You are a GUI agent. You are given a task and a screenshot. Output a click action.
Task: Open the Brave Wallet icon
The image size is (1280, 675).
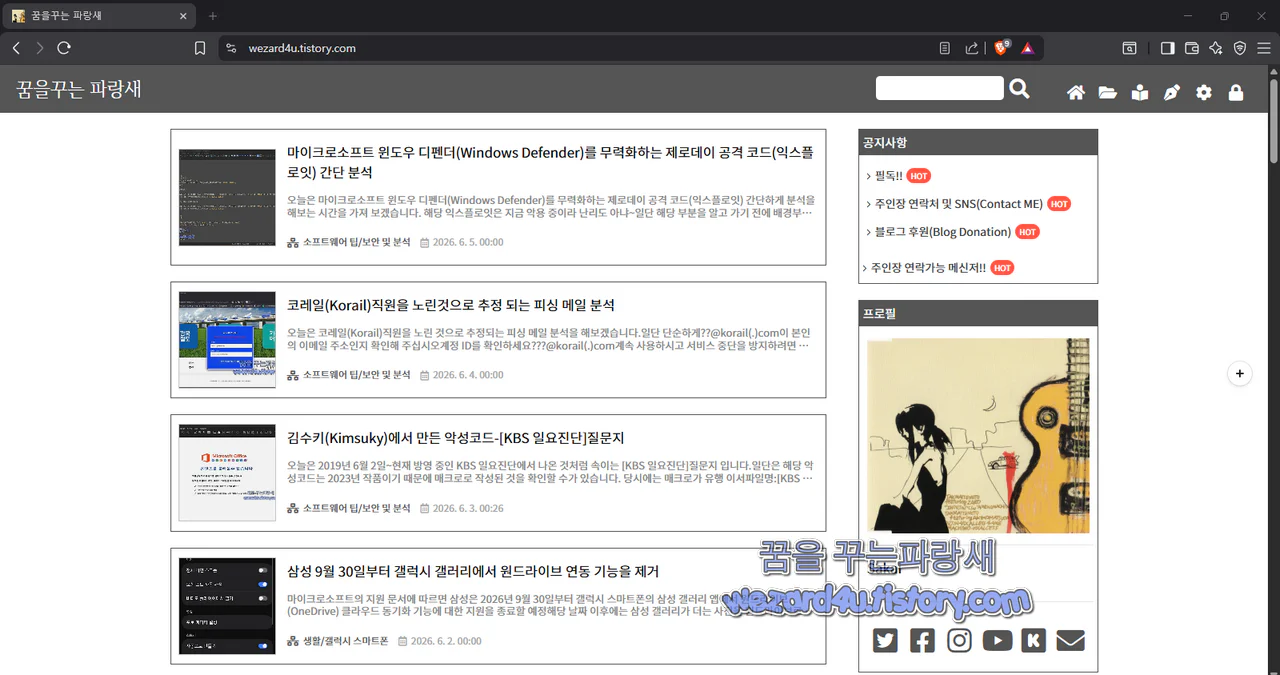pos(1192,48)
